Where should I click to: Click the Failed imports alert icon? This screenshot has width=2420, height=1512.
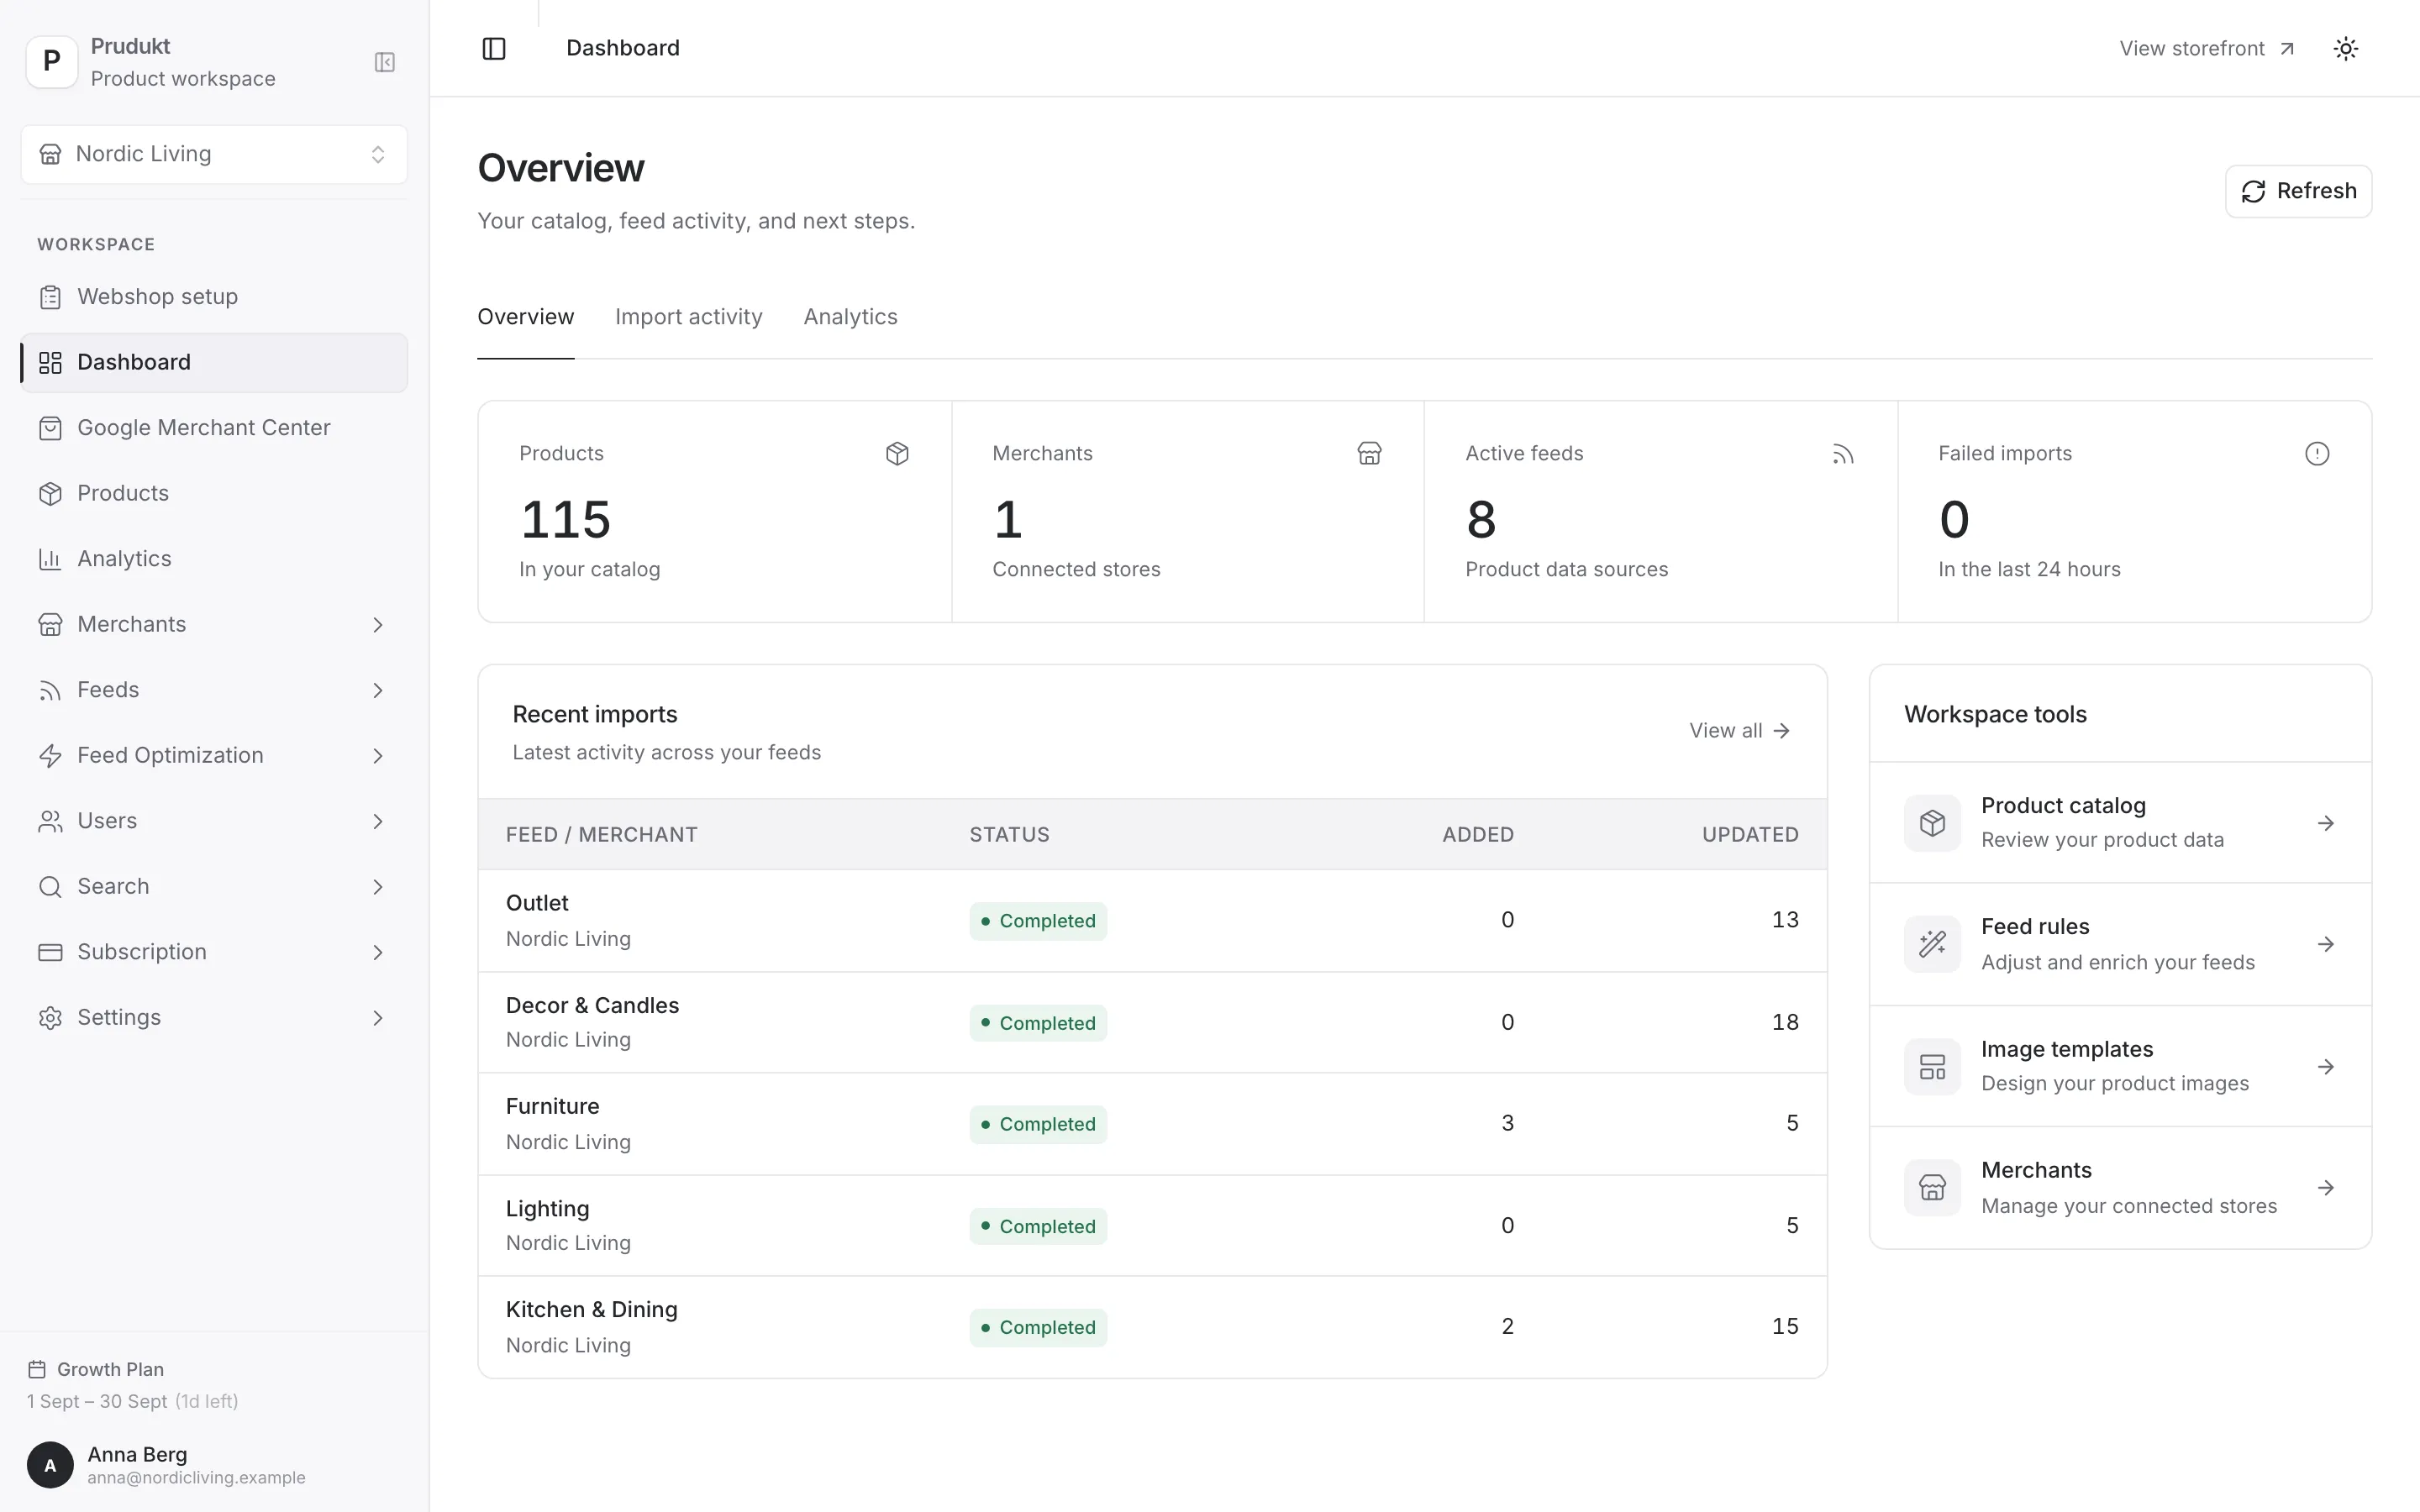pyautogui.click(x=2317, y=454)
